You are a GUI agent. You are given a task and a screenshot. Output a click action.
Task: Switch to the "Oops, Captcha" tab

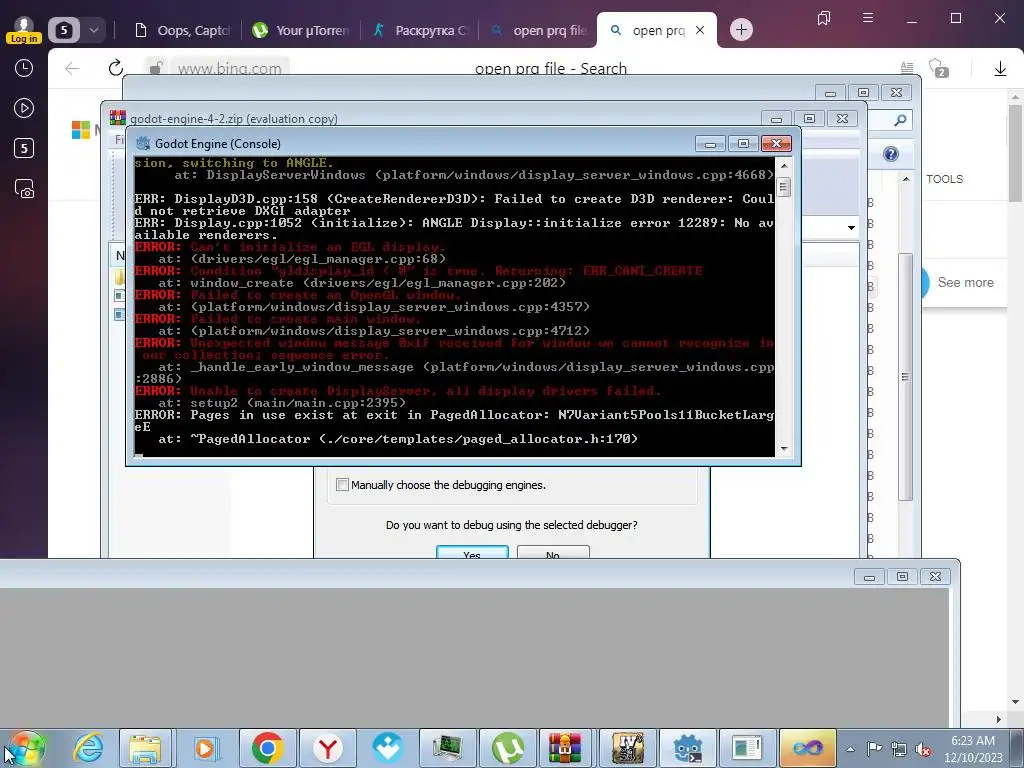coord(182,30)
